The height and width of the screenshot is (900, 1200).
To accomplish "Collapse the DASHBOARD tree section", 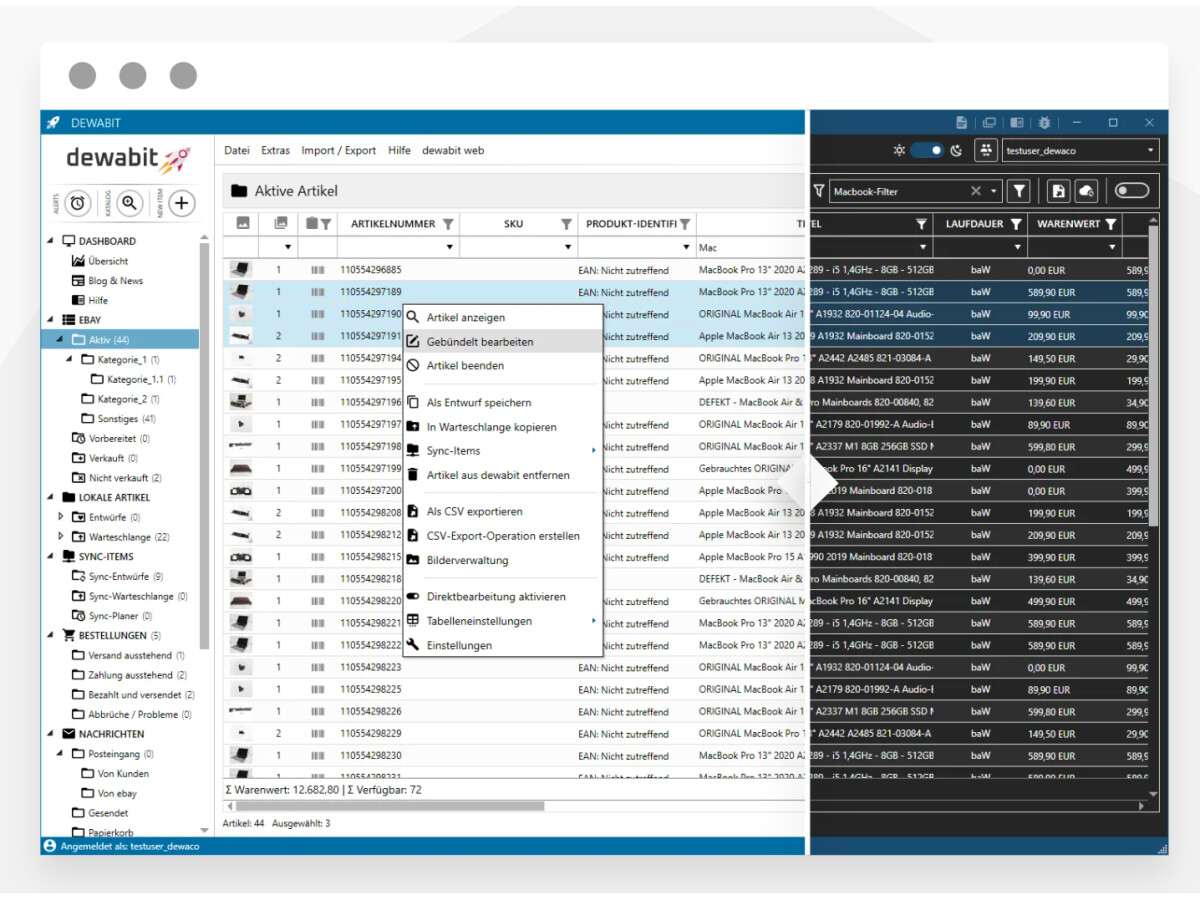I will click(52, 241).
